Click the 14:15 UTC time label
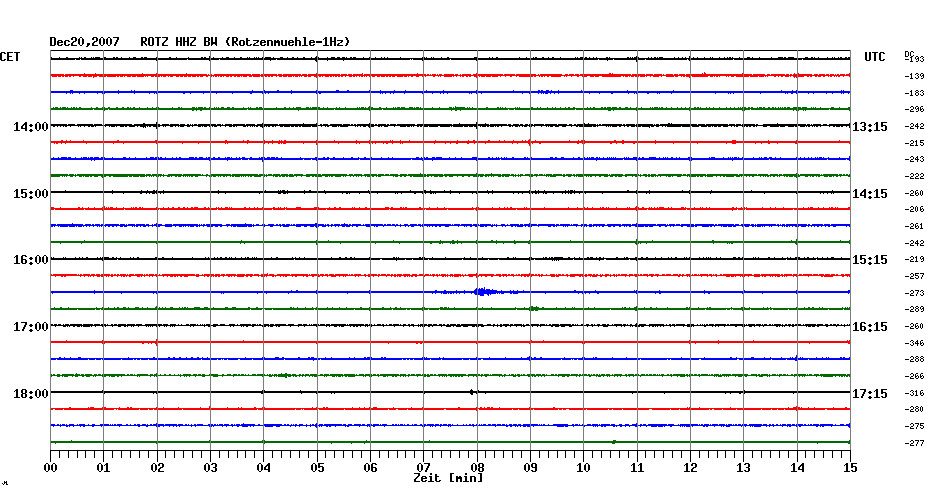This screenshot has height=494, width=930. pos(870,193)
